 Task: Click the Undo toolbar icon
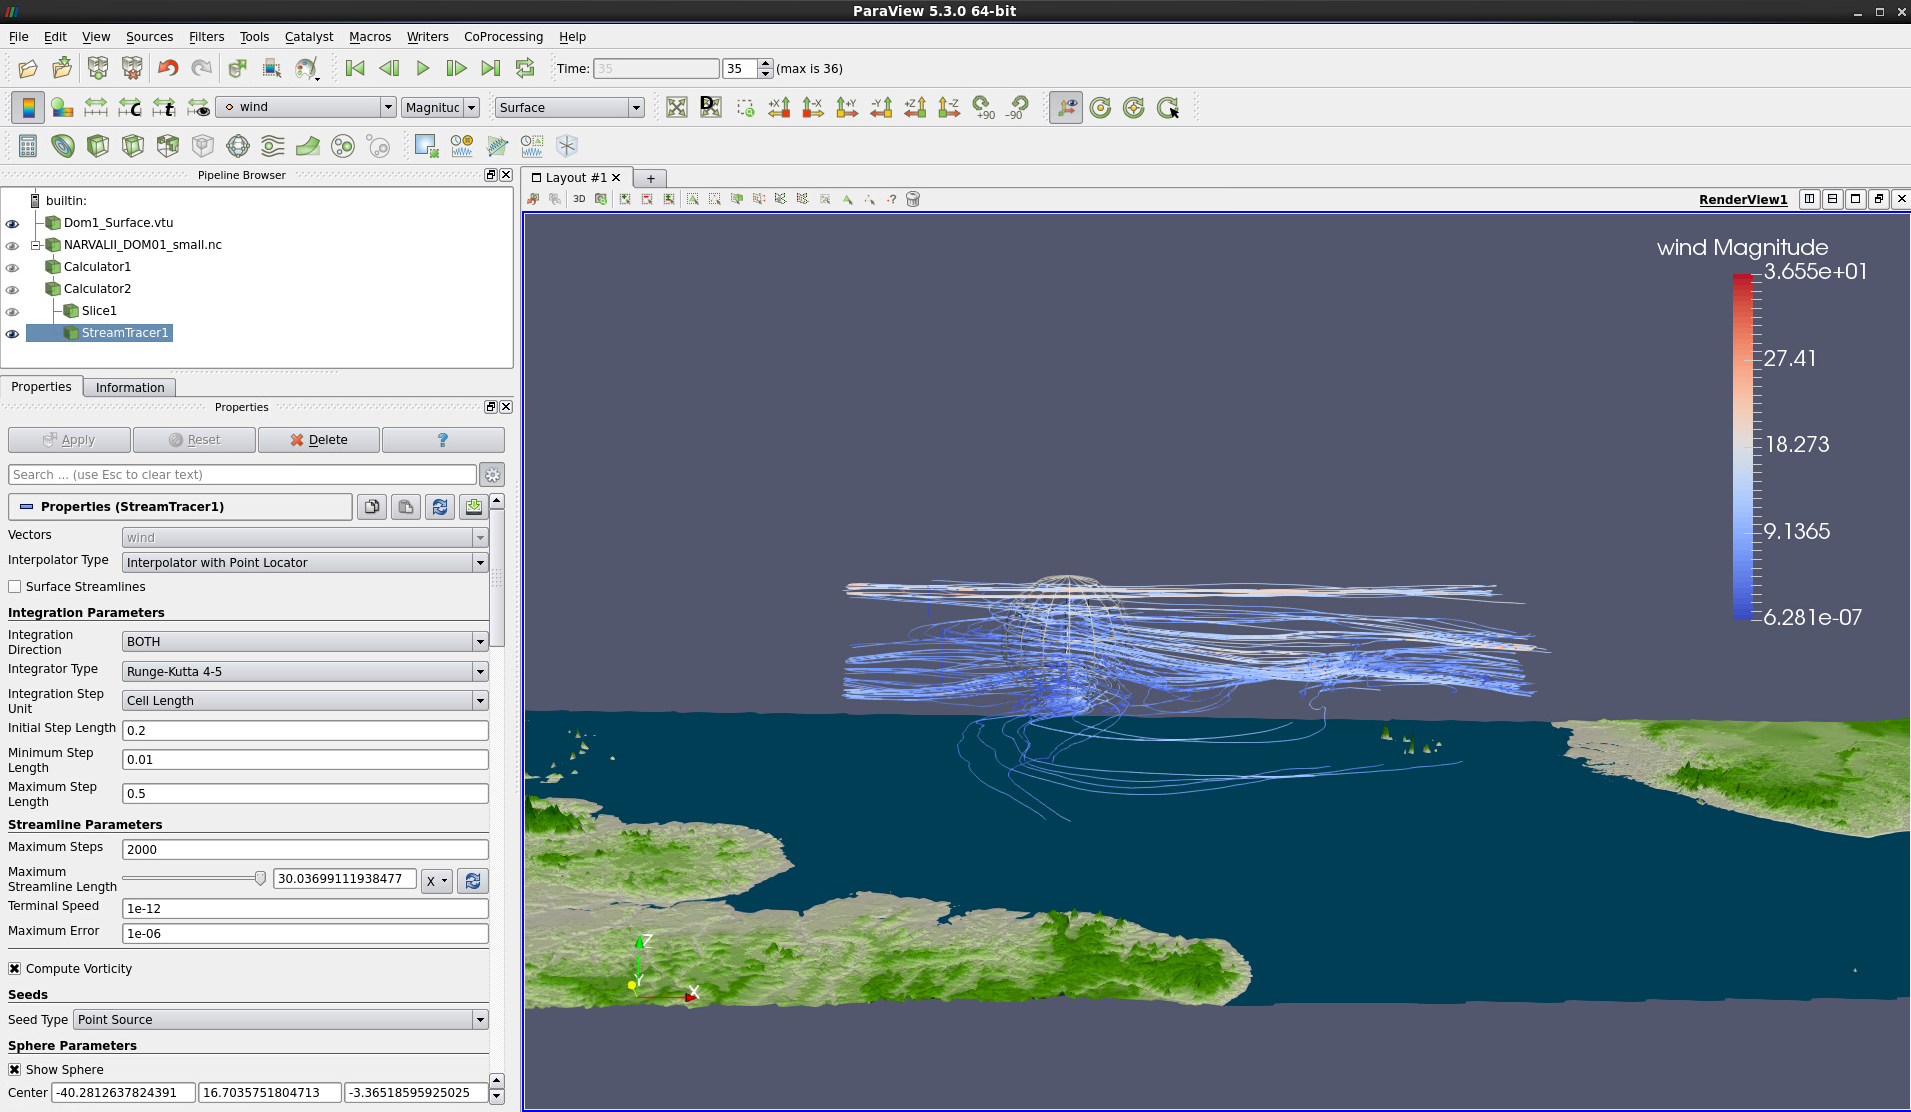168,69
